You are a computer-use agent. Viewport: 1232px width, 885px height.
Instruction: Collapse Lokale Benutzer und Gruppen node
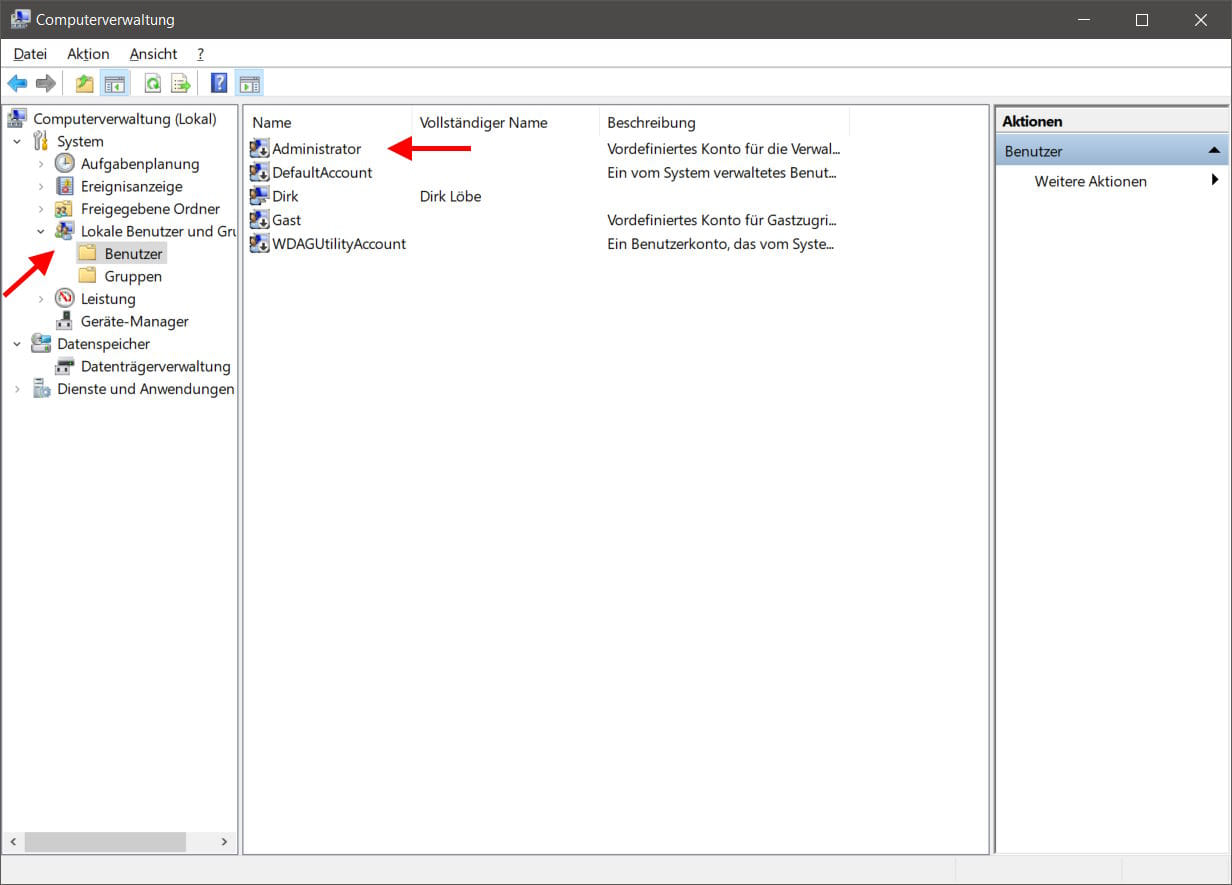tap(41, 232)
